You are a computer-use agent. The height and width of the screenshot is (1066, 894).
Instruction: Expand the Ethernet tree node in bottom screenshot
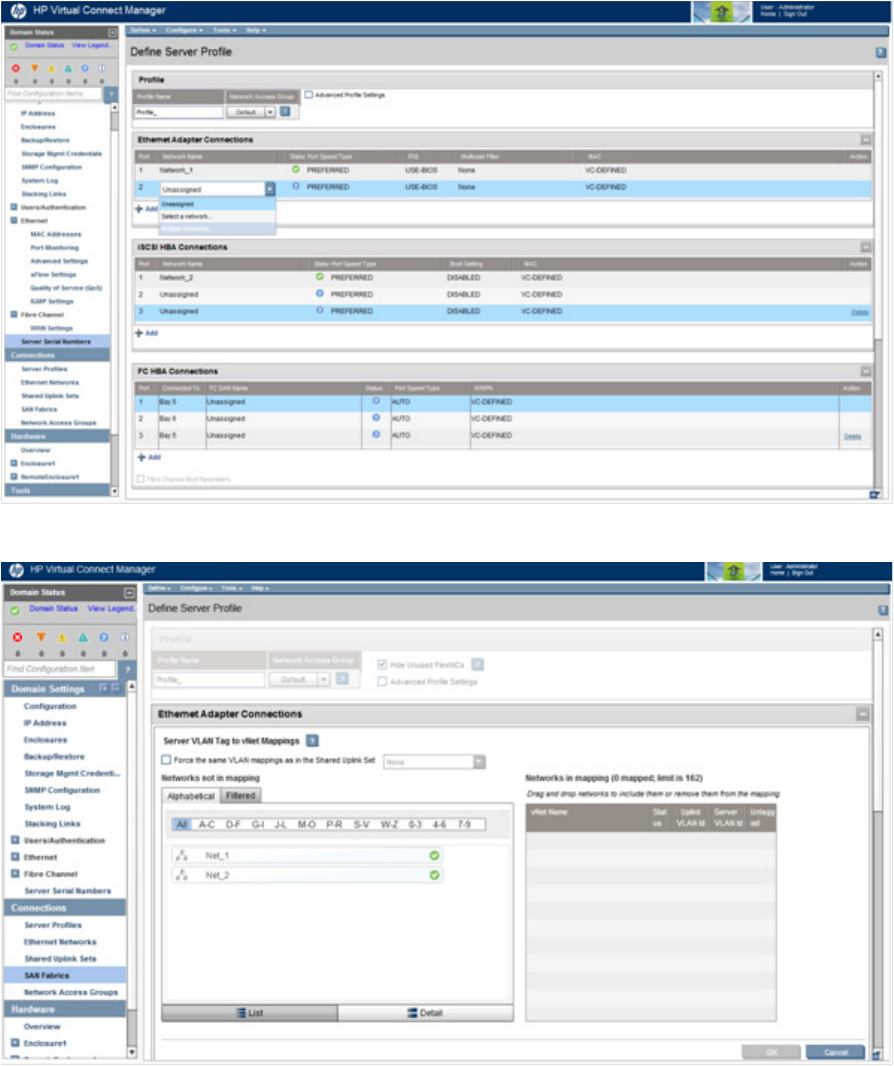[x=15, y=857]
